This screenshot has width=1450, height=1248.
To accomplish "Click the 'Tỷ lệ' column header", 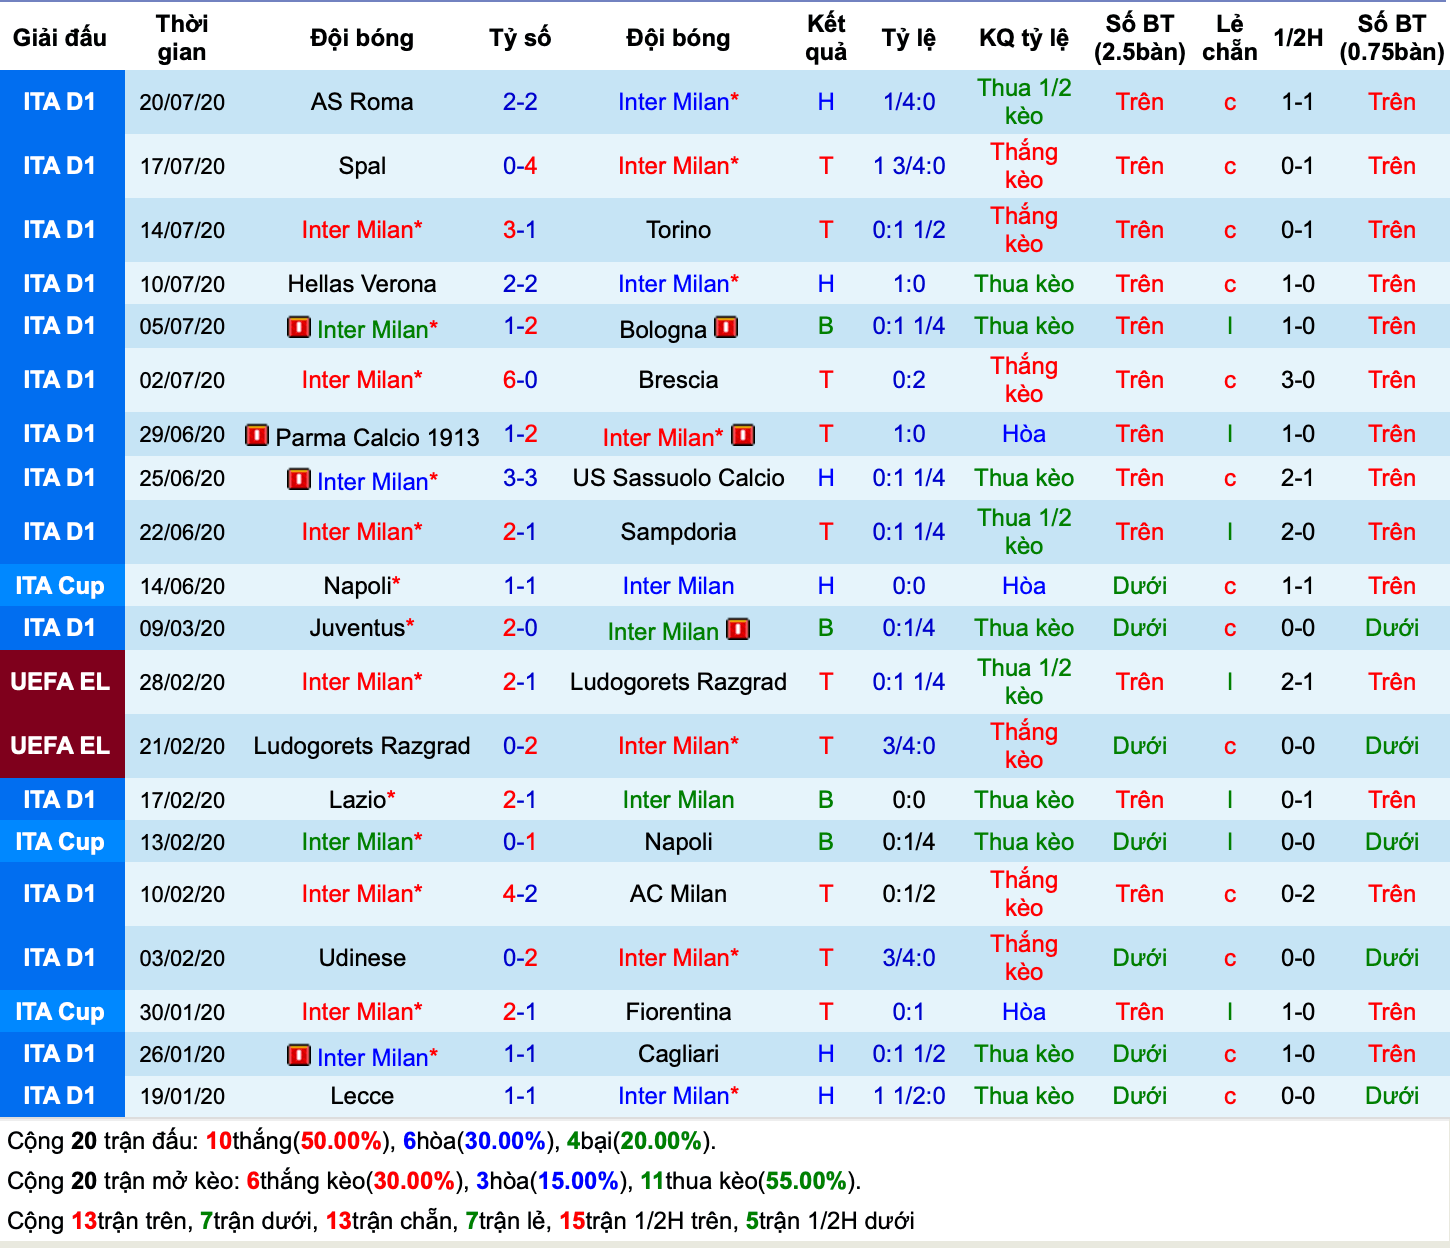I will point(909,38).
